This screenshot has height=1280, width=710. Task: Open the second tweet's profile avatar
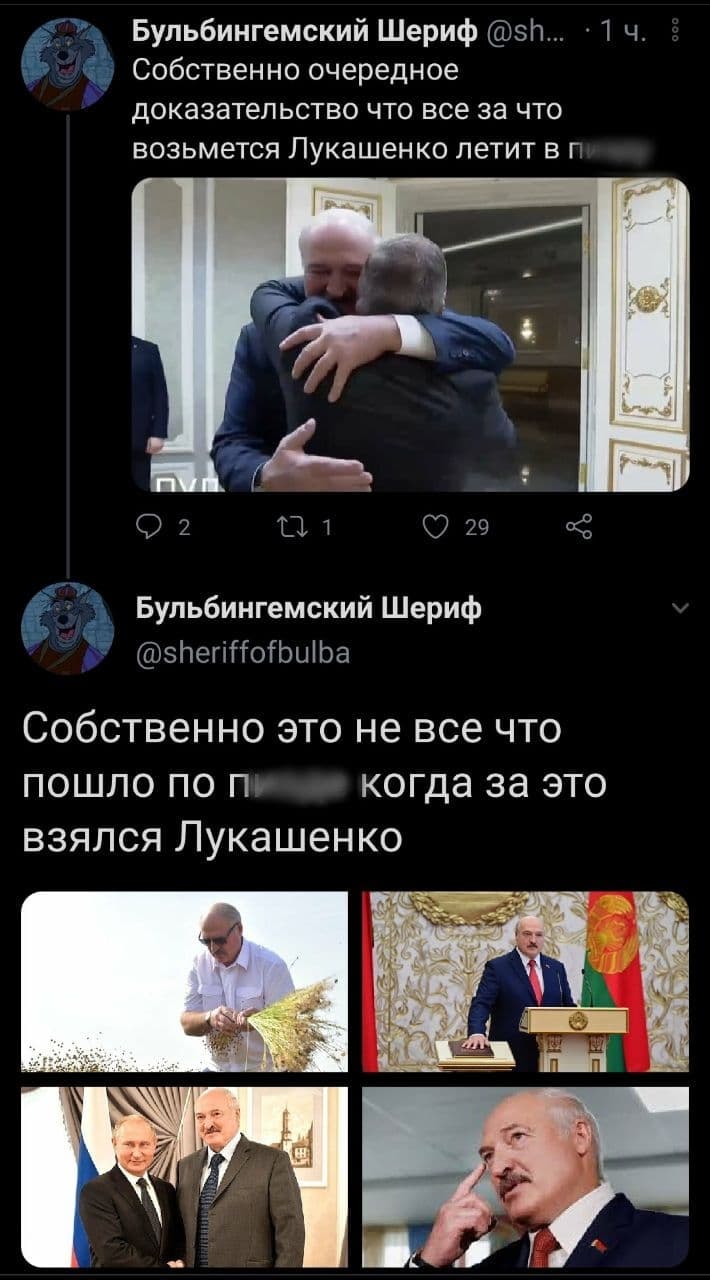pyautogui.click(x=68, y=627)
